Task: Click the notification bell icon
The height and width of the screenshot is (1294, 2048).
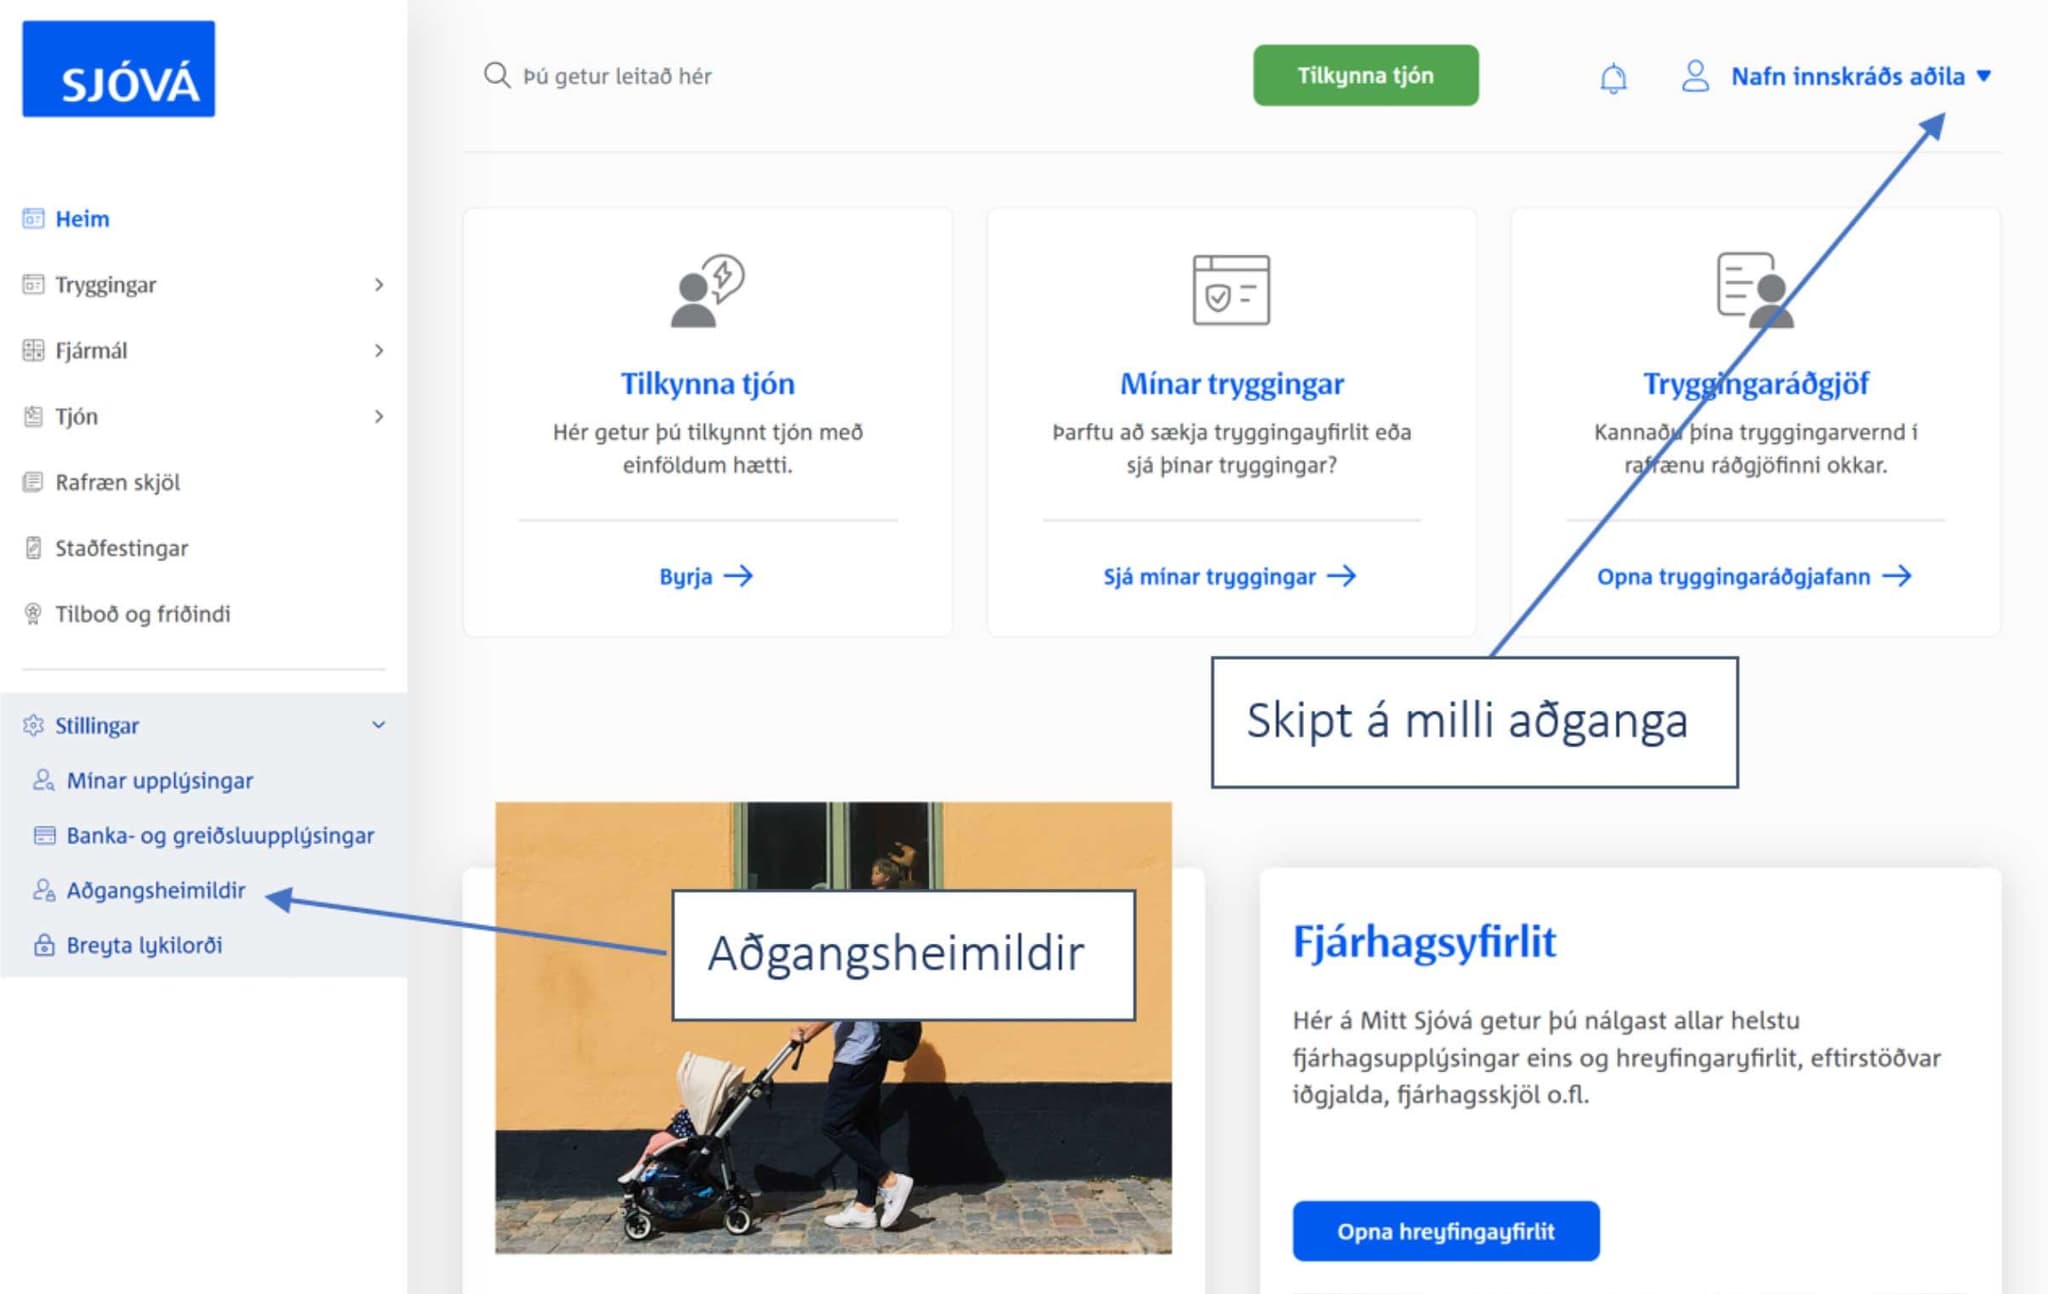Action: point(1613,77)
